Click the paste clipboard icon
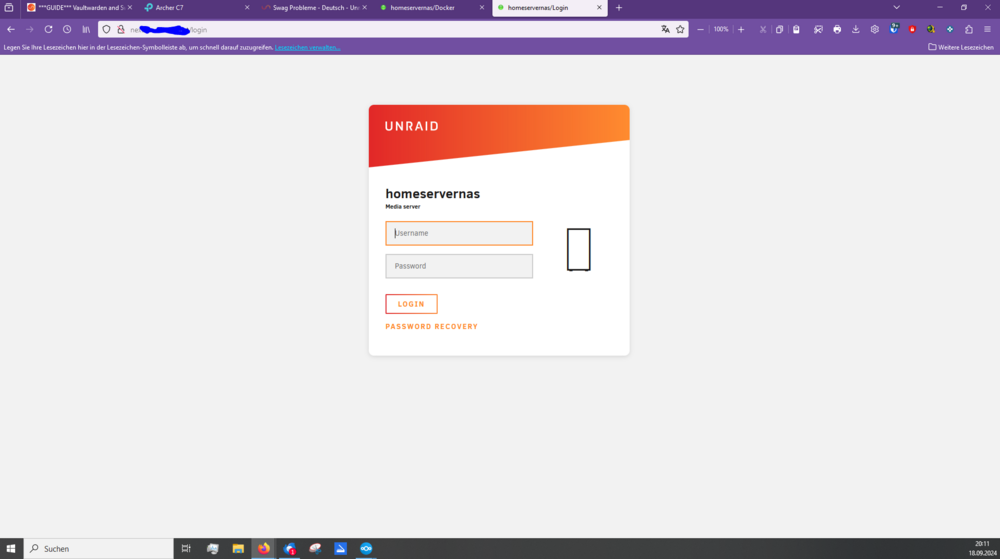The height and width of the screenshot is (559, 1000). pyautogui.click(x=797, y=29)
